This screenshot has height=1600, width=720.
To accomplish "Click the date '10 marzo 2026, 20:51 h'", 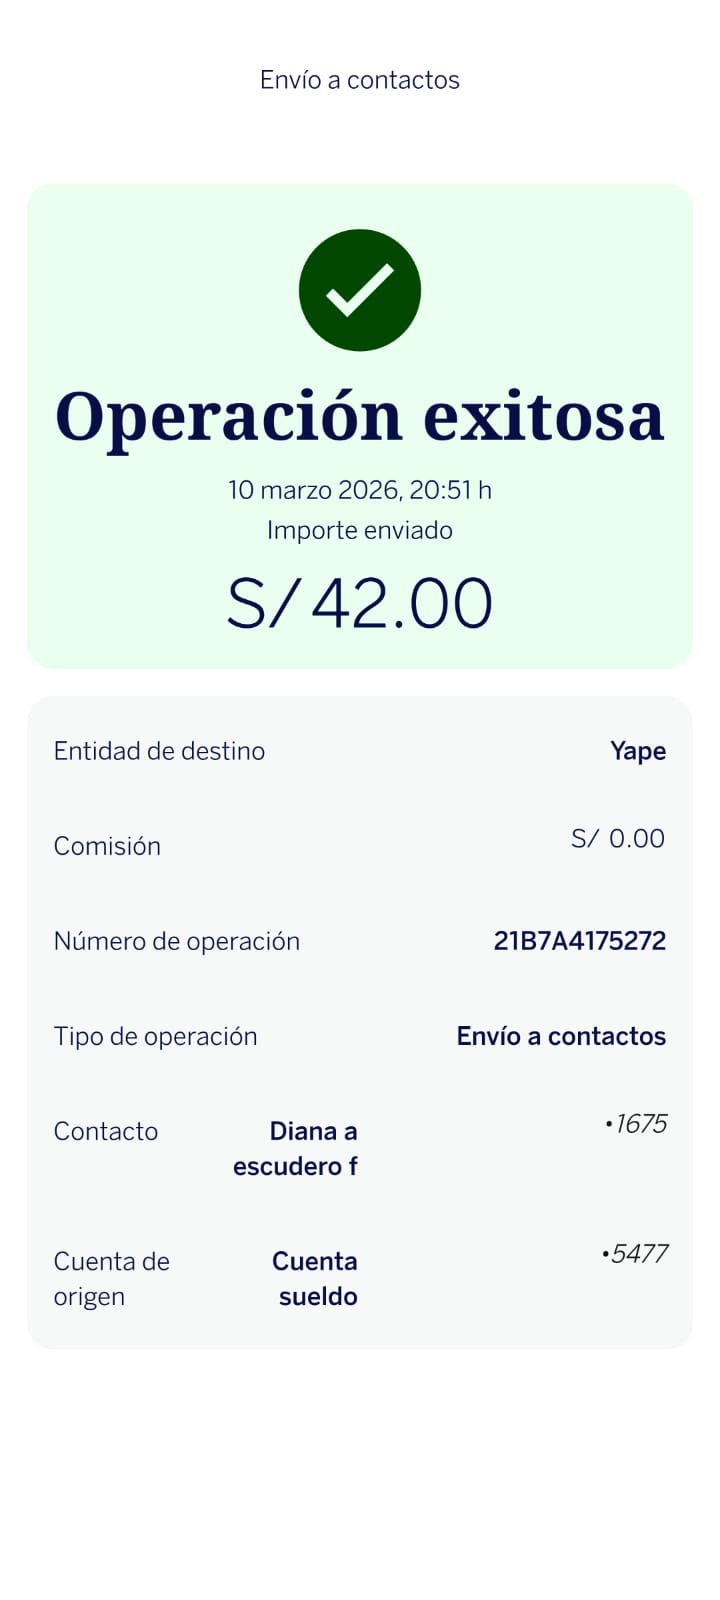I will coord(360,490).
